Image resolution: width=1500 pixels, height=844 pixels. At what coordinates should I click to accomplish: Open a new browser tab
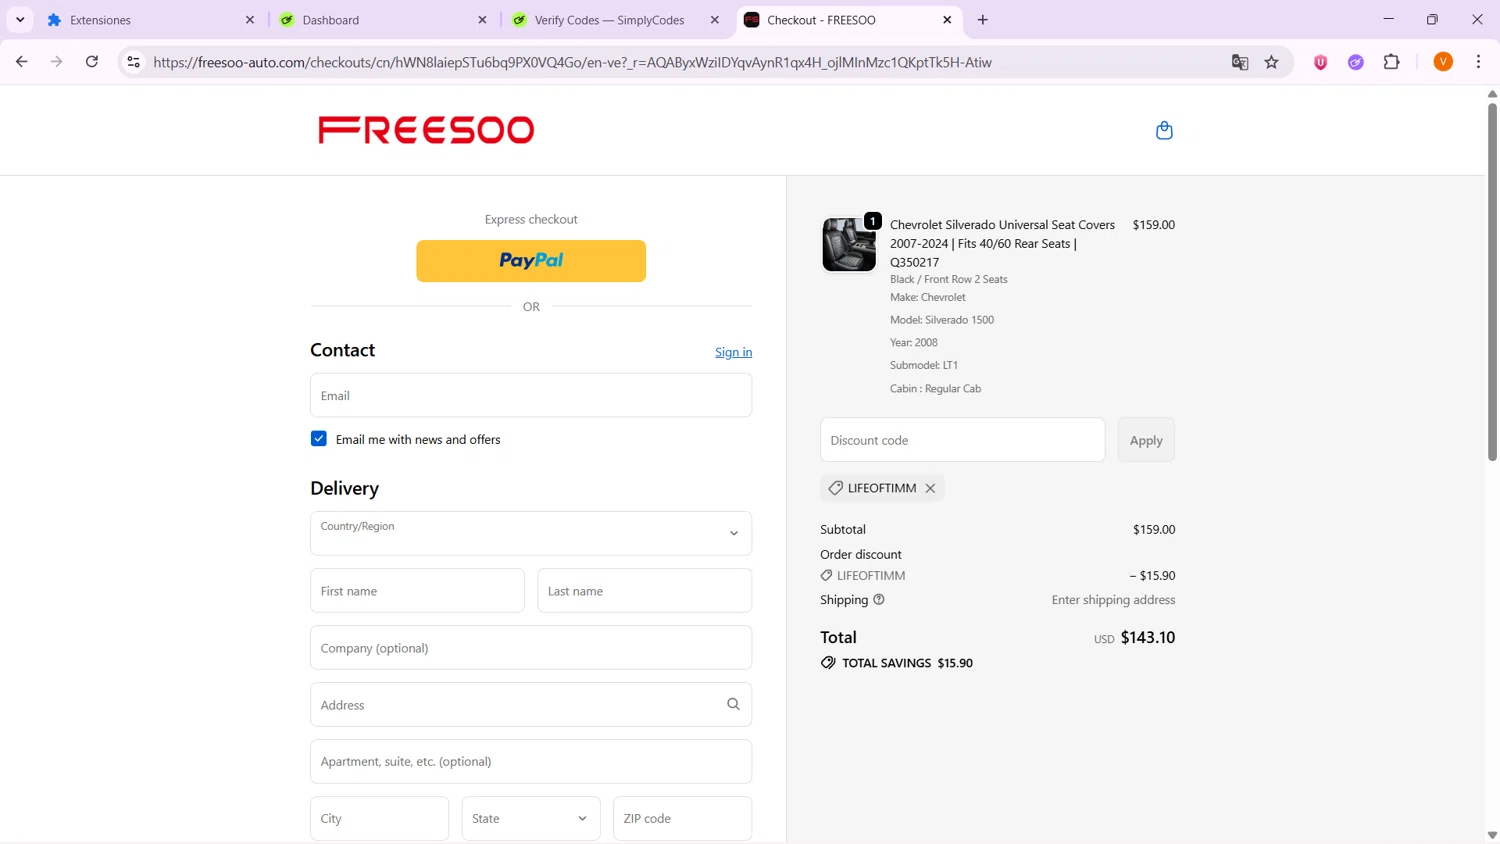(x=983, y=20)
